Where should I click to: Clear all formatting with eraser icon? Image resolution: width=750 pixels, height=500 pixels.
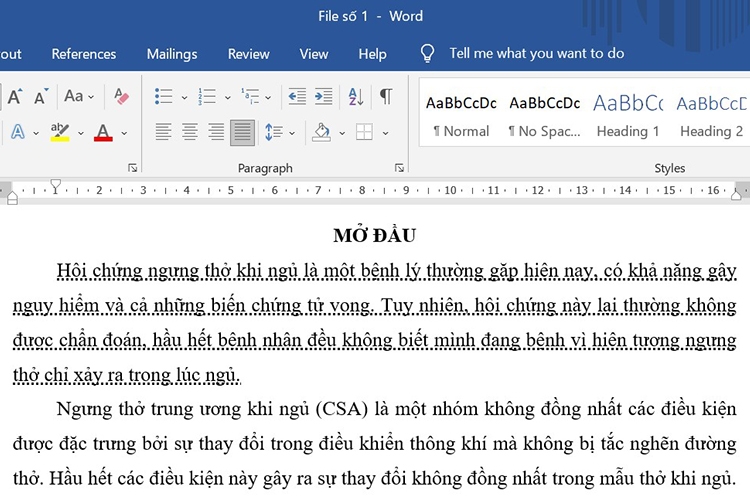coord(121,97)
